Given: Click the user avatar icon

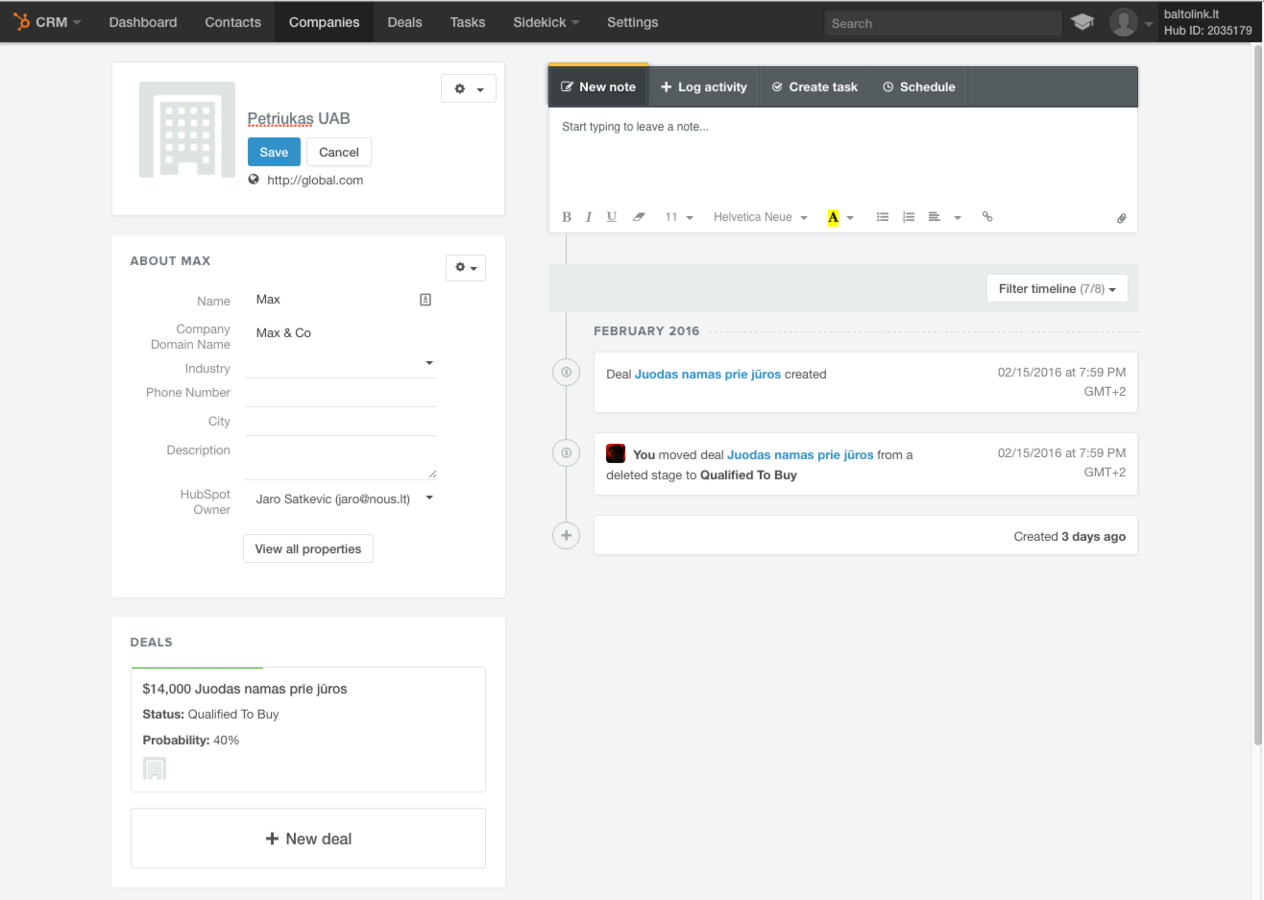Looking at the screenshot, I should (1124, 22).
